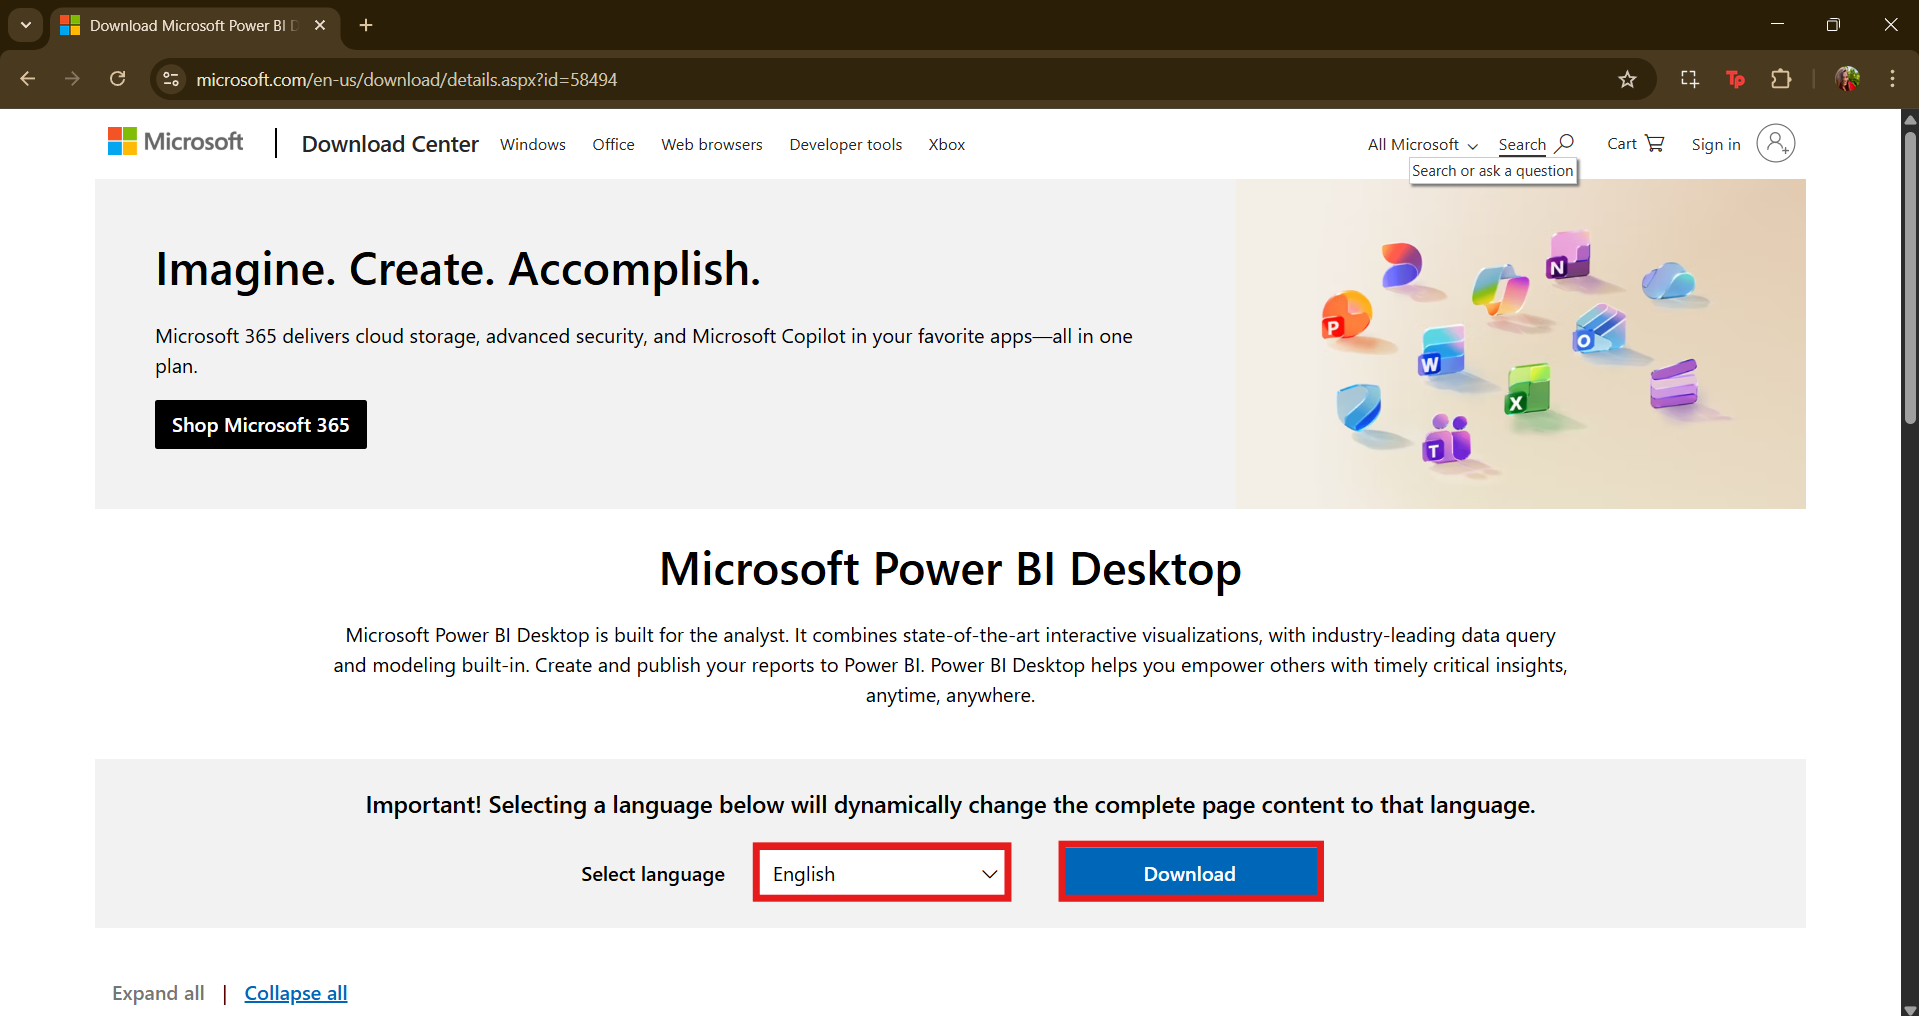
Task: Open the Office menu item
Action: pos(613,145)
